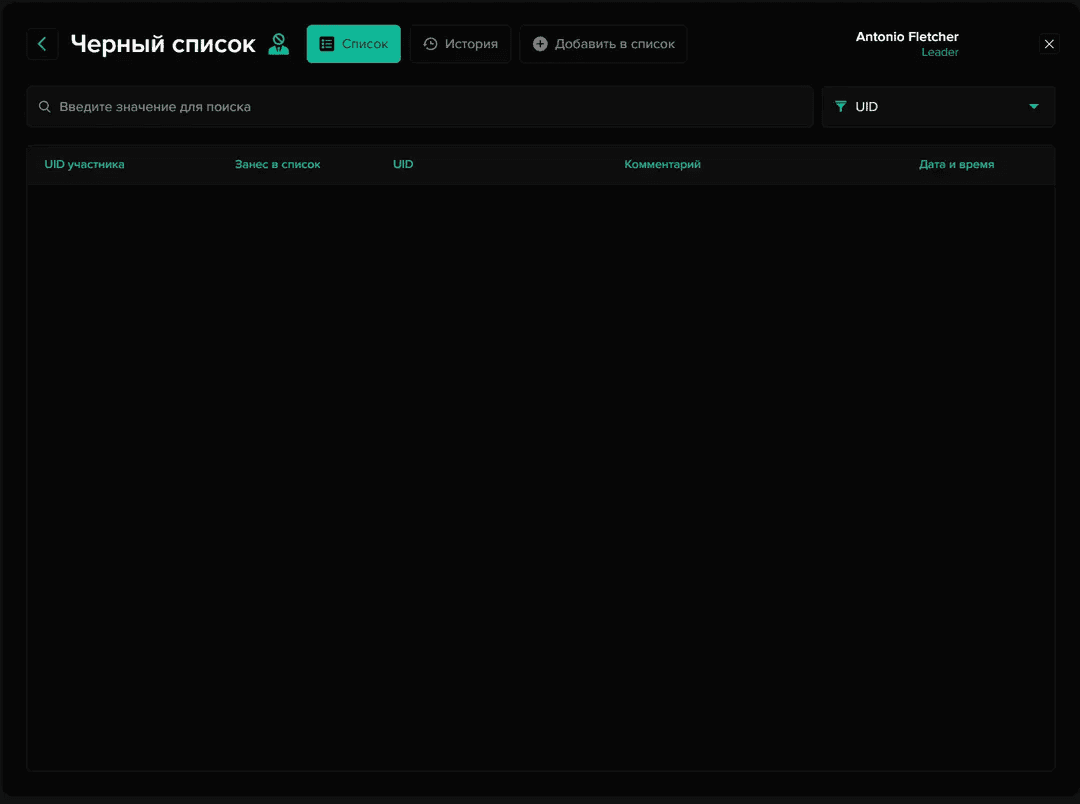
Task: Open the История tab
Action: tap(461, 44)
